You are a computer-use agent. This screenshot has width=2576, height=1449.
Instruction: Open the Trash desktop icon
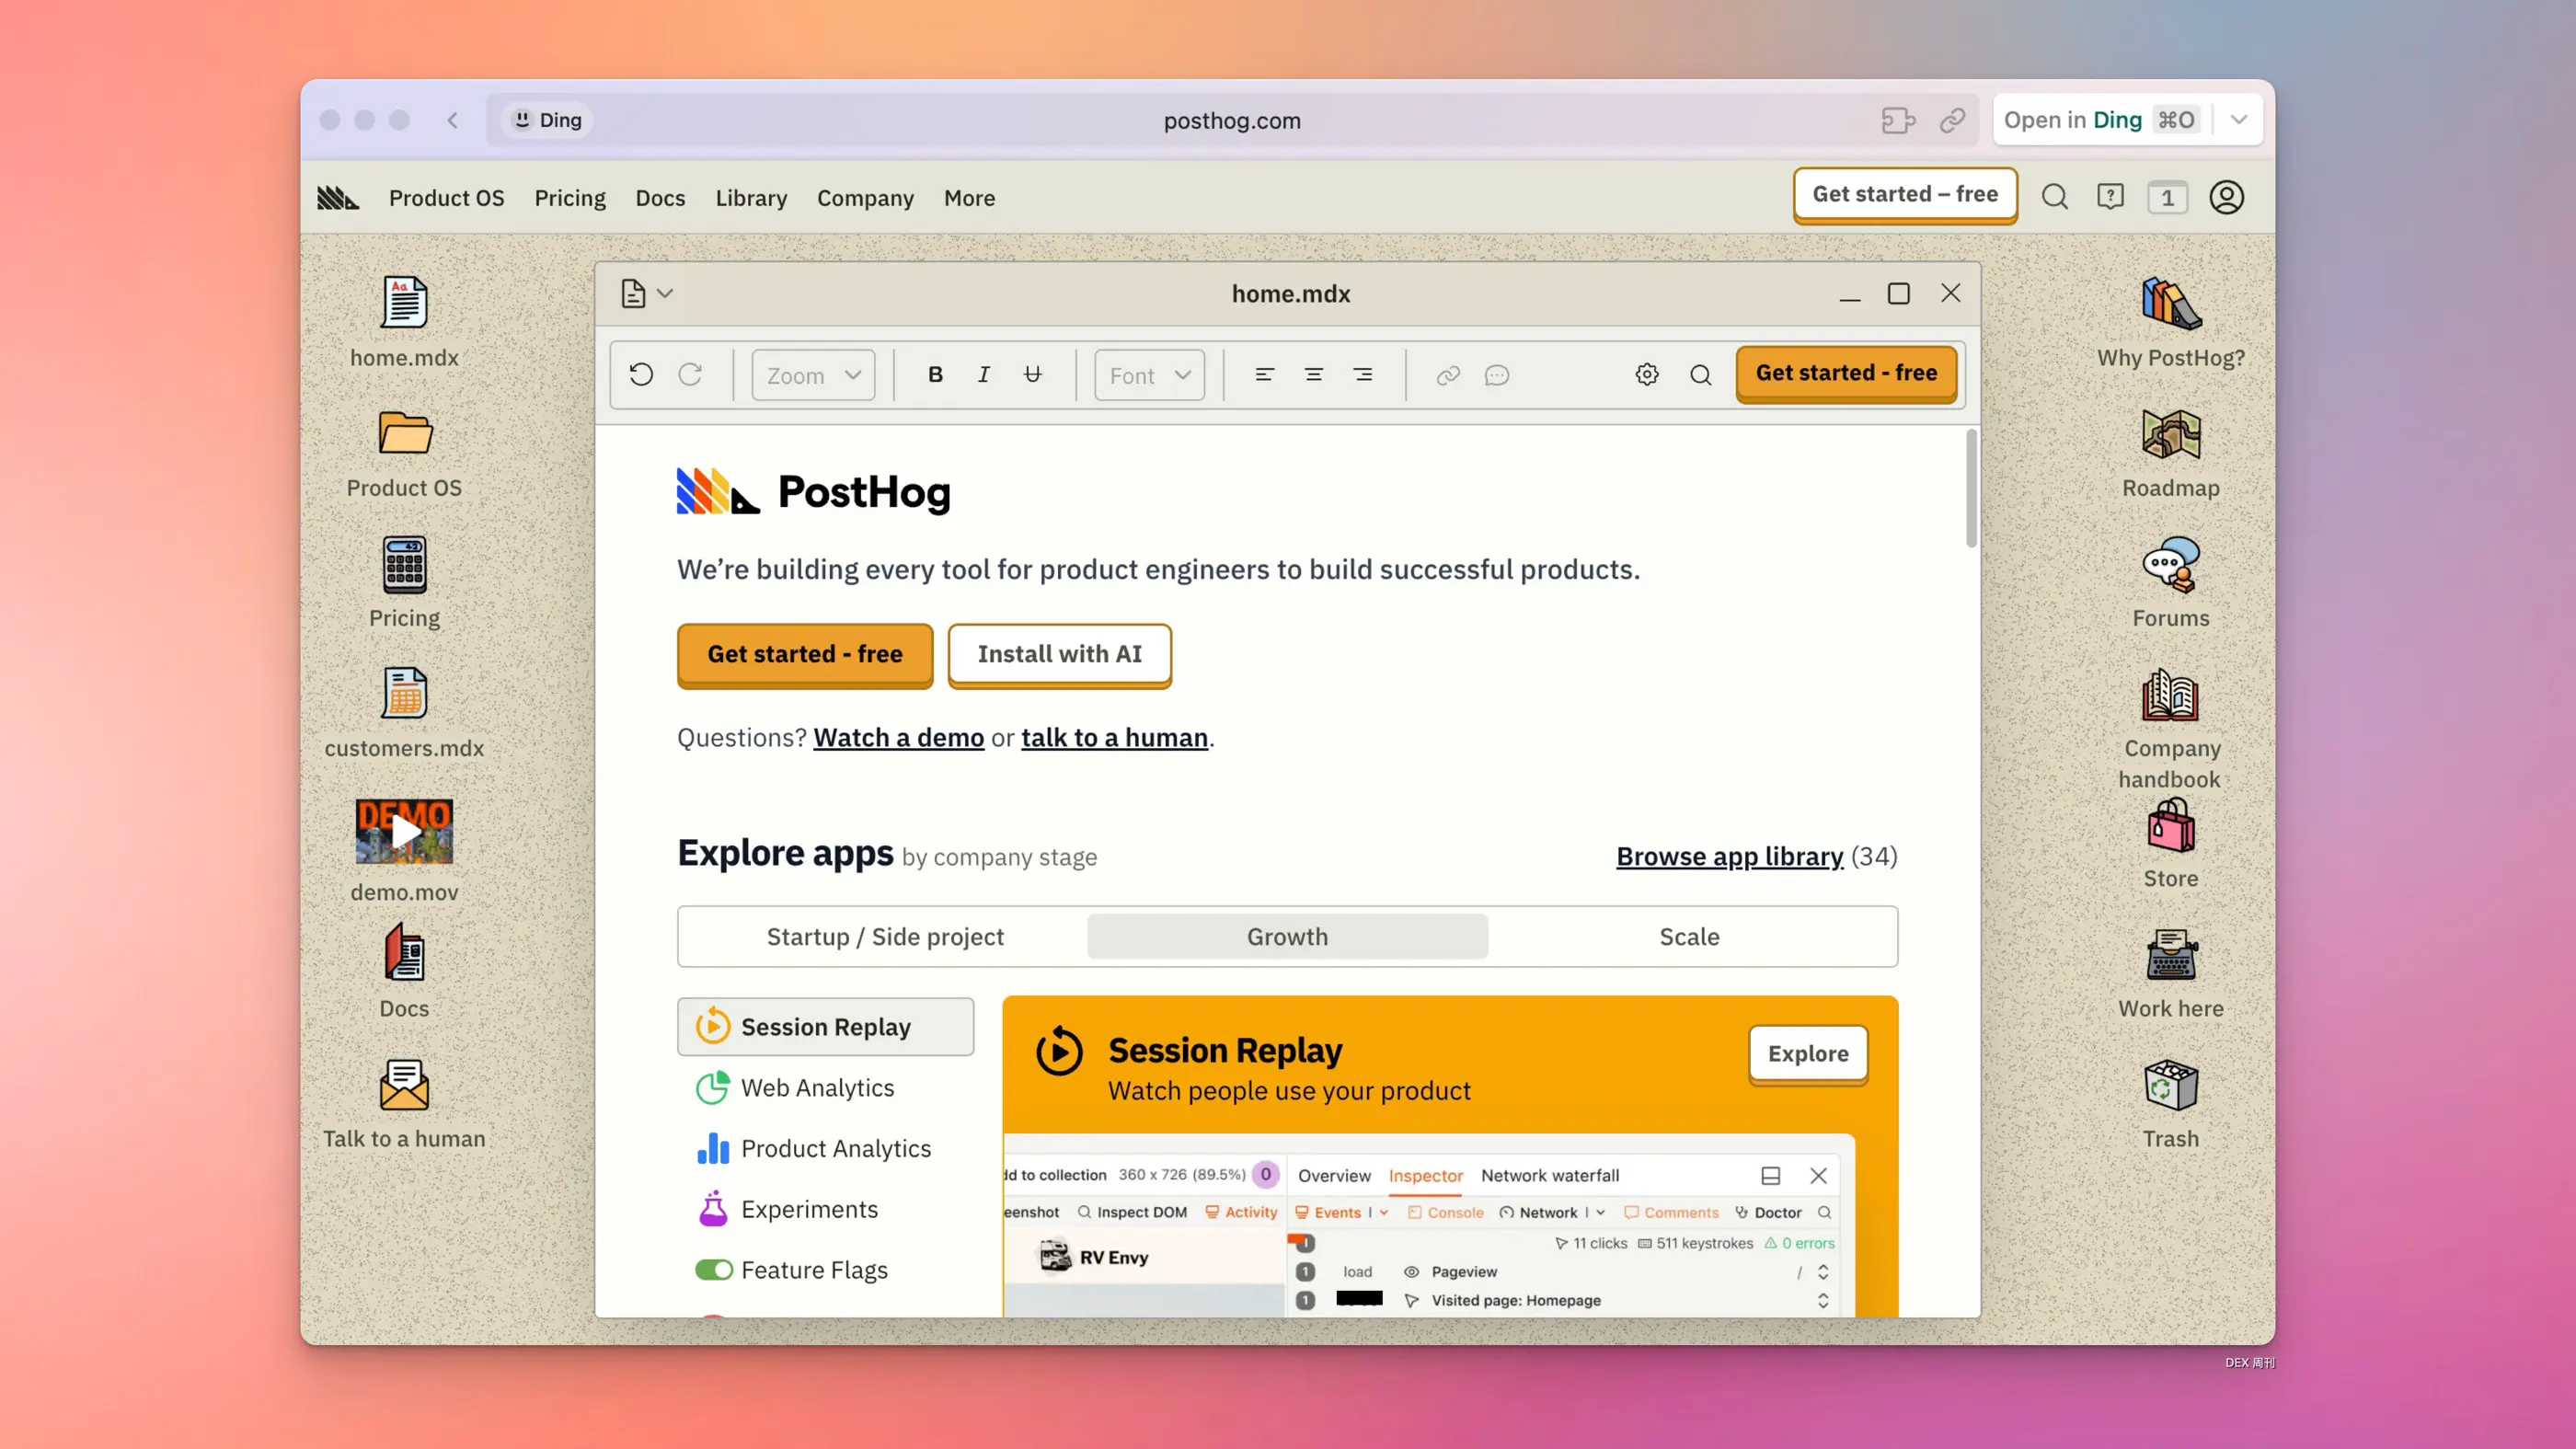(2170, 1103)
